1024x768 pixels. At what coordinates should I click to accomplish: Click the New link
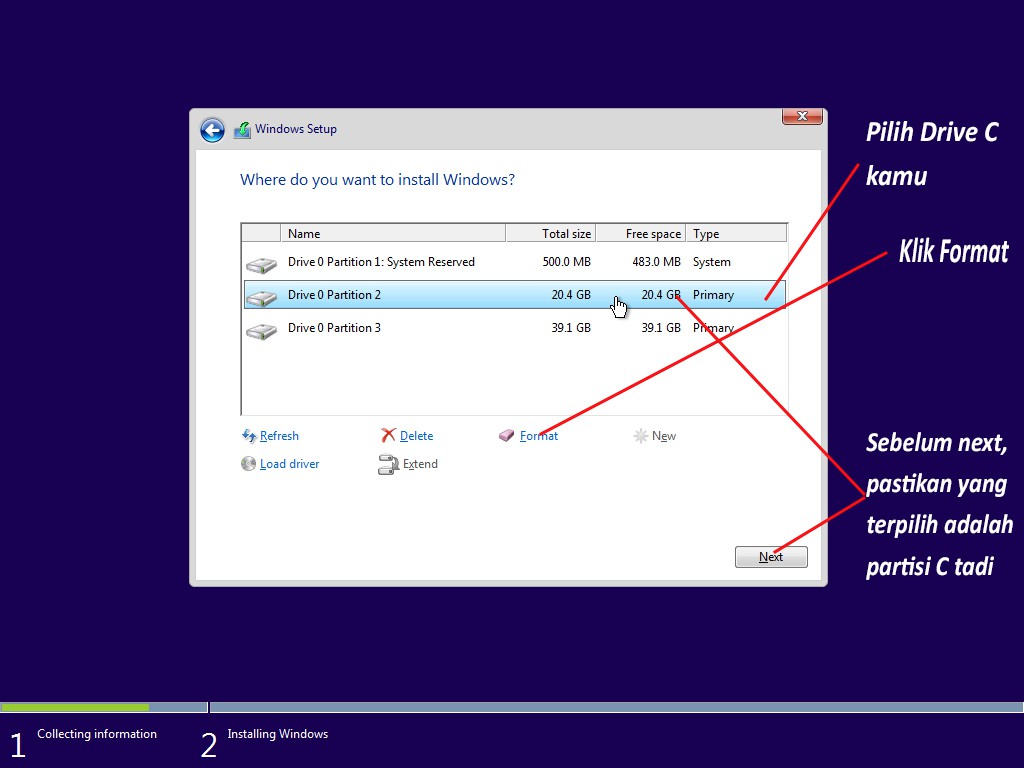click(x=664, y=436)
